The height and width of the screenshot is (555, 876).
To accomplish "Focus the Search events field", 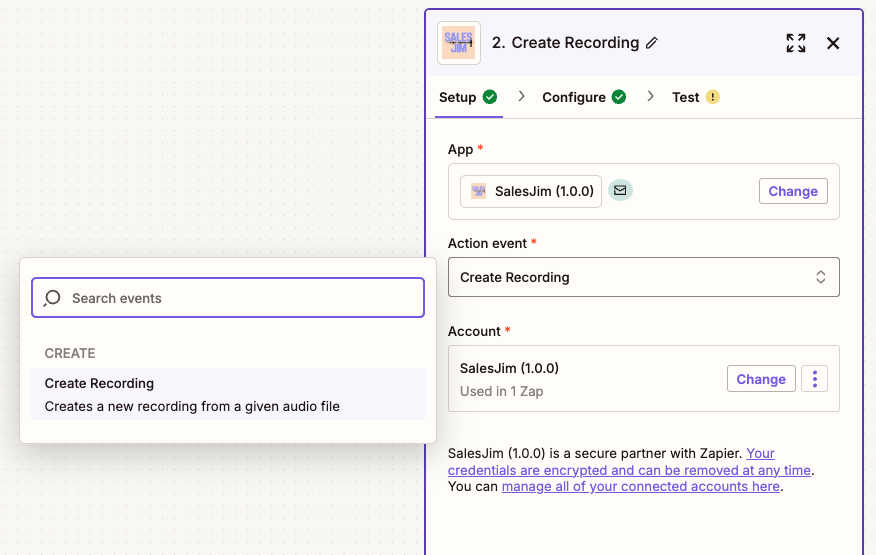I will click(240, 298).
